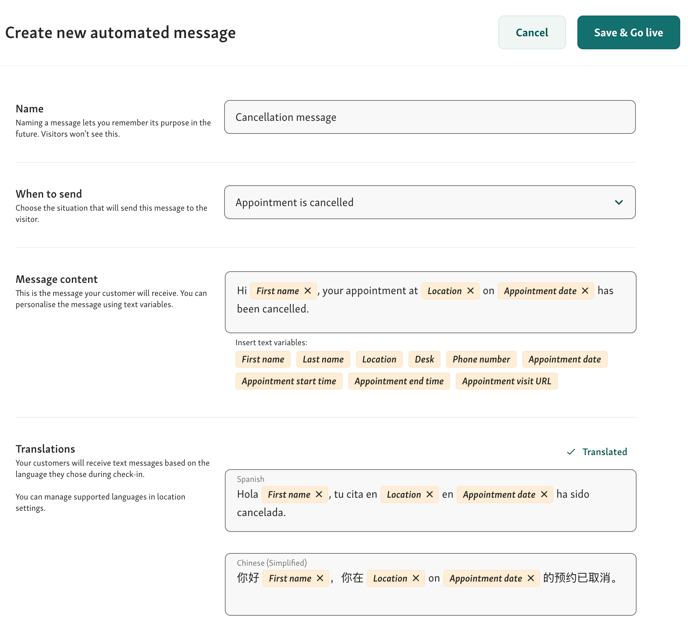The width and height of the screenshot is (688, 627).
Task: Click the Name input field
Action: pos(430,117)
